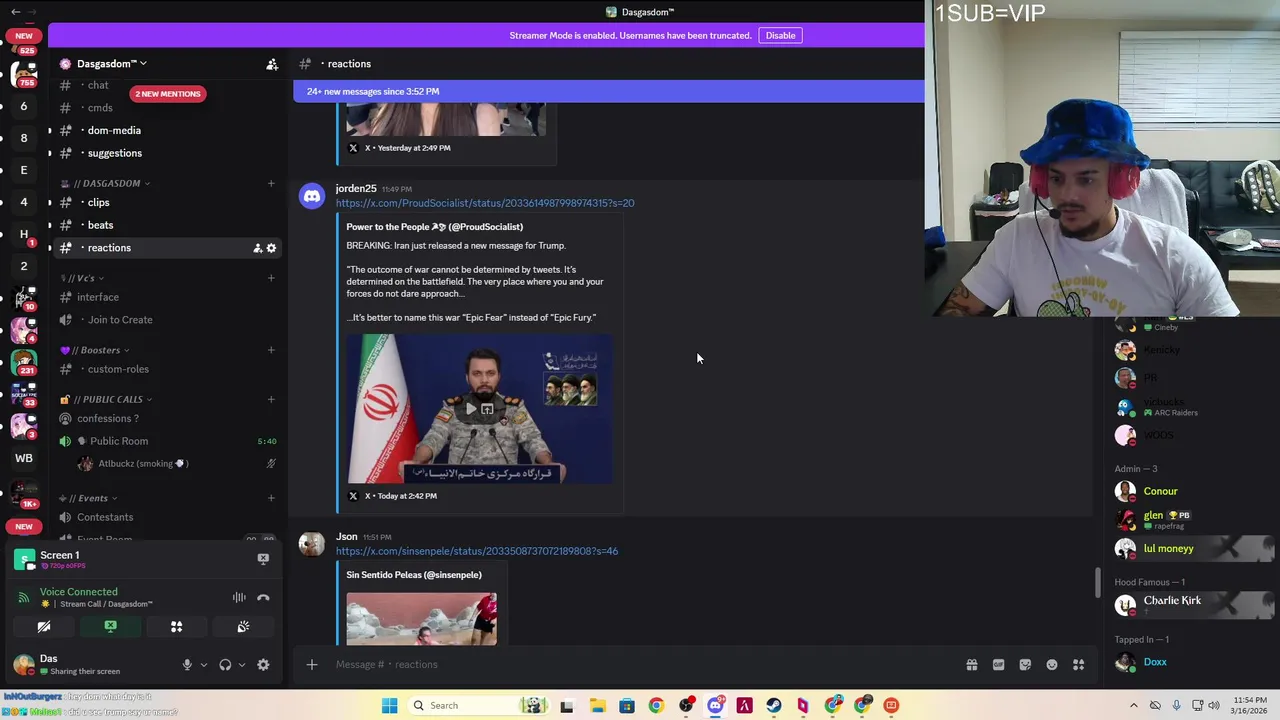Open apps launcher in message bar

point(1079,665)
